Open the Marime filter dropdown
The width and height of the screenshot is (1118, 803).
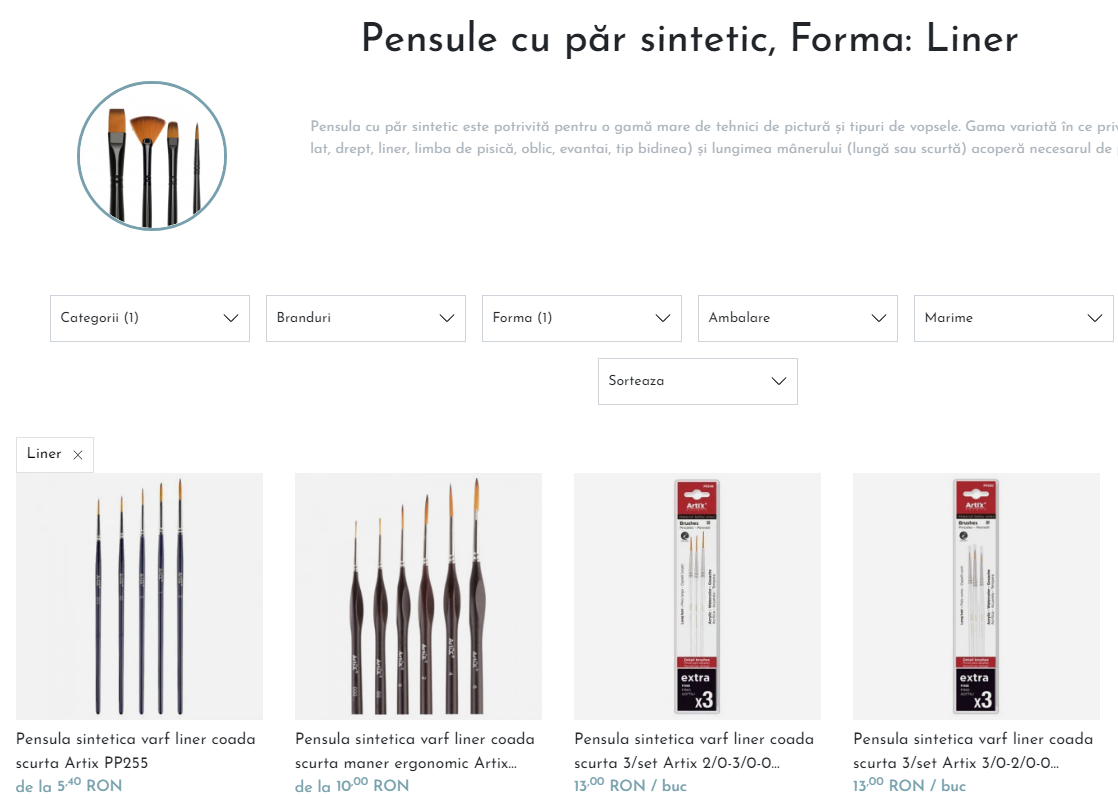tap(1014, 318)
